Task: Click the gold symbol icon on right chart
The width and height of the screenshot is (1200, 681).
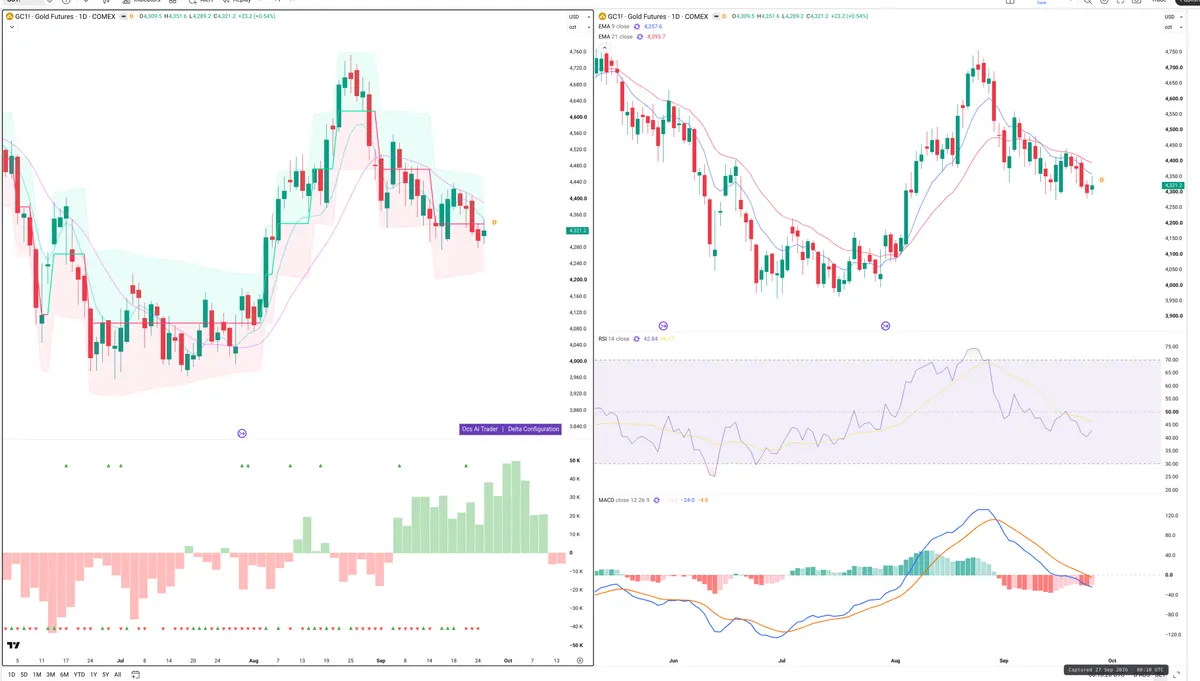Action: (x=602, y=16)
